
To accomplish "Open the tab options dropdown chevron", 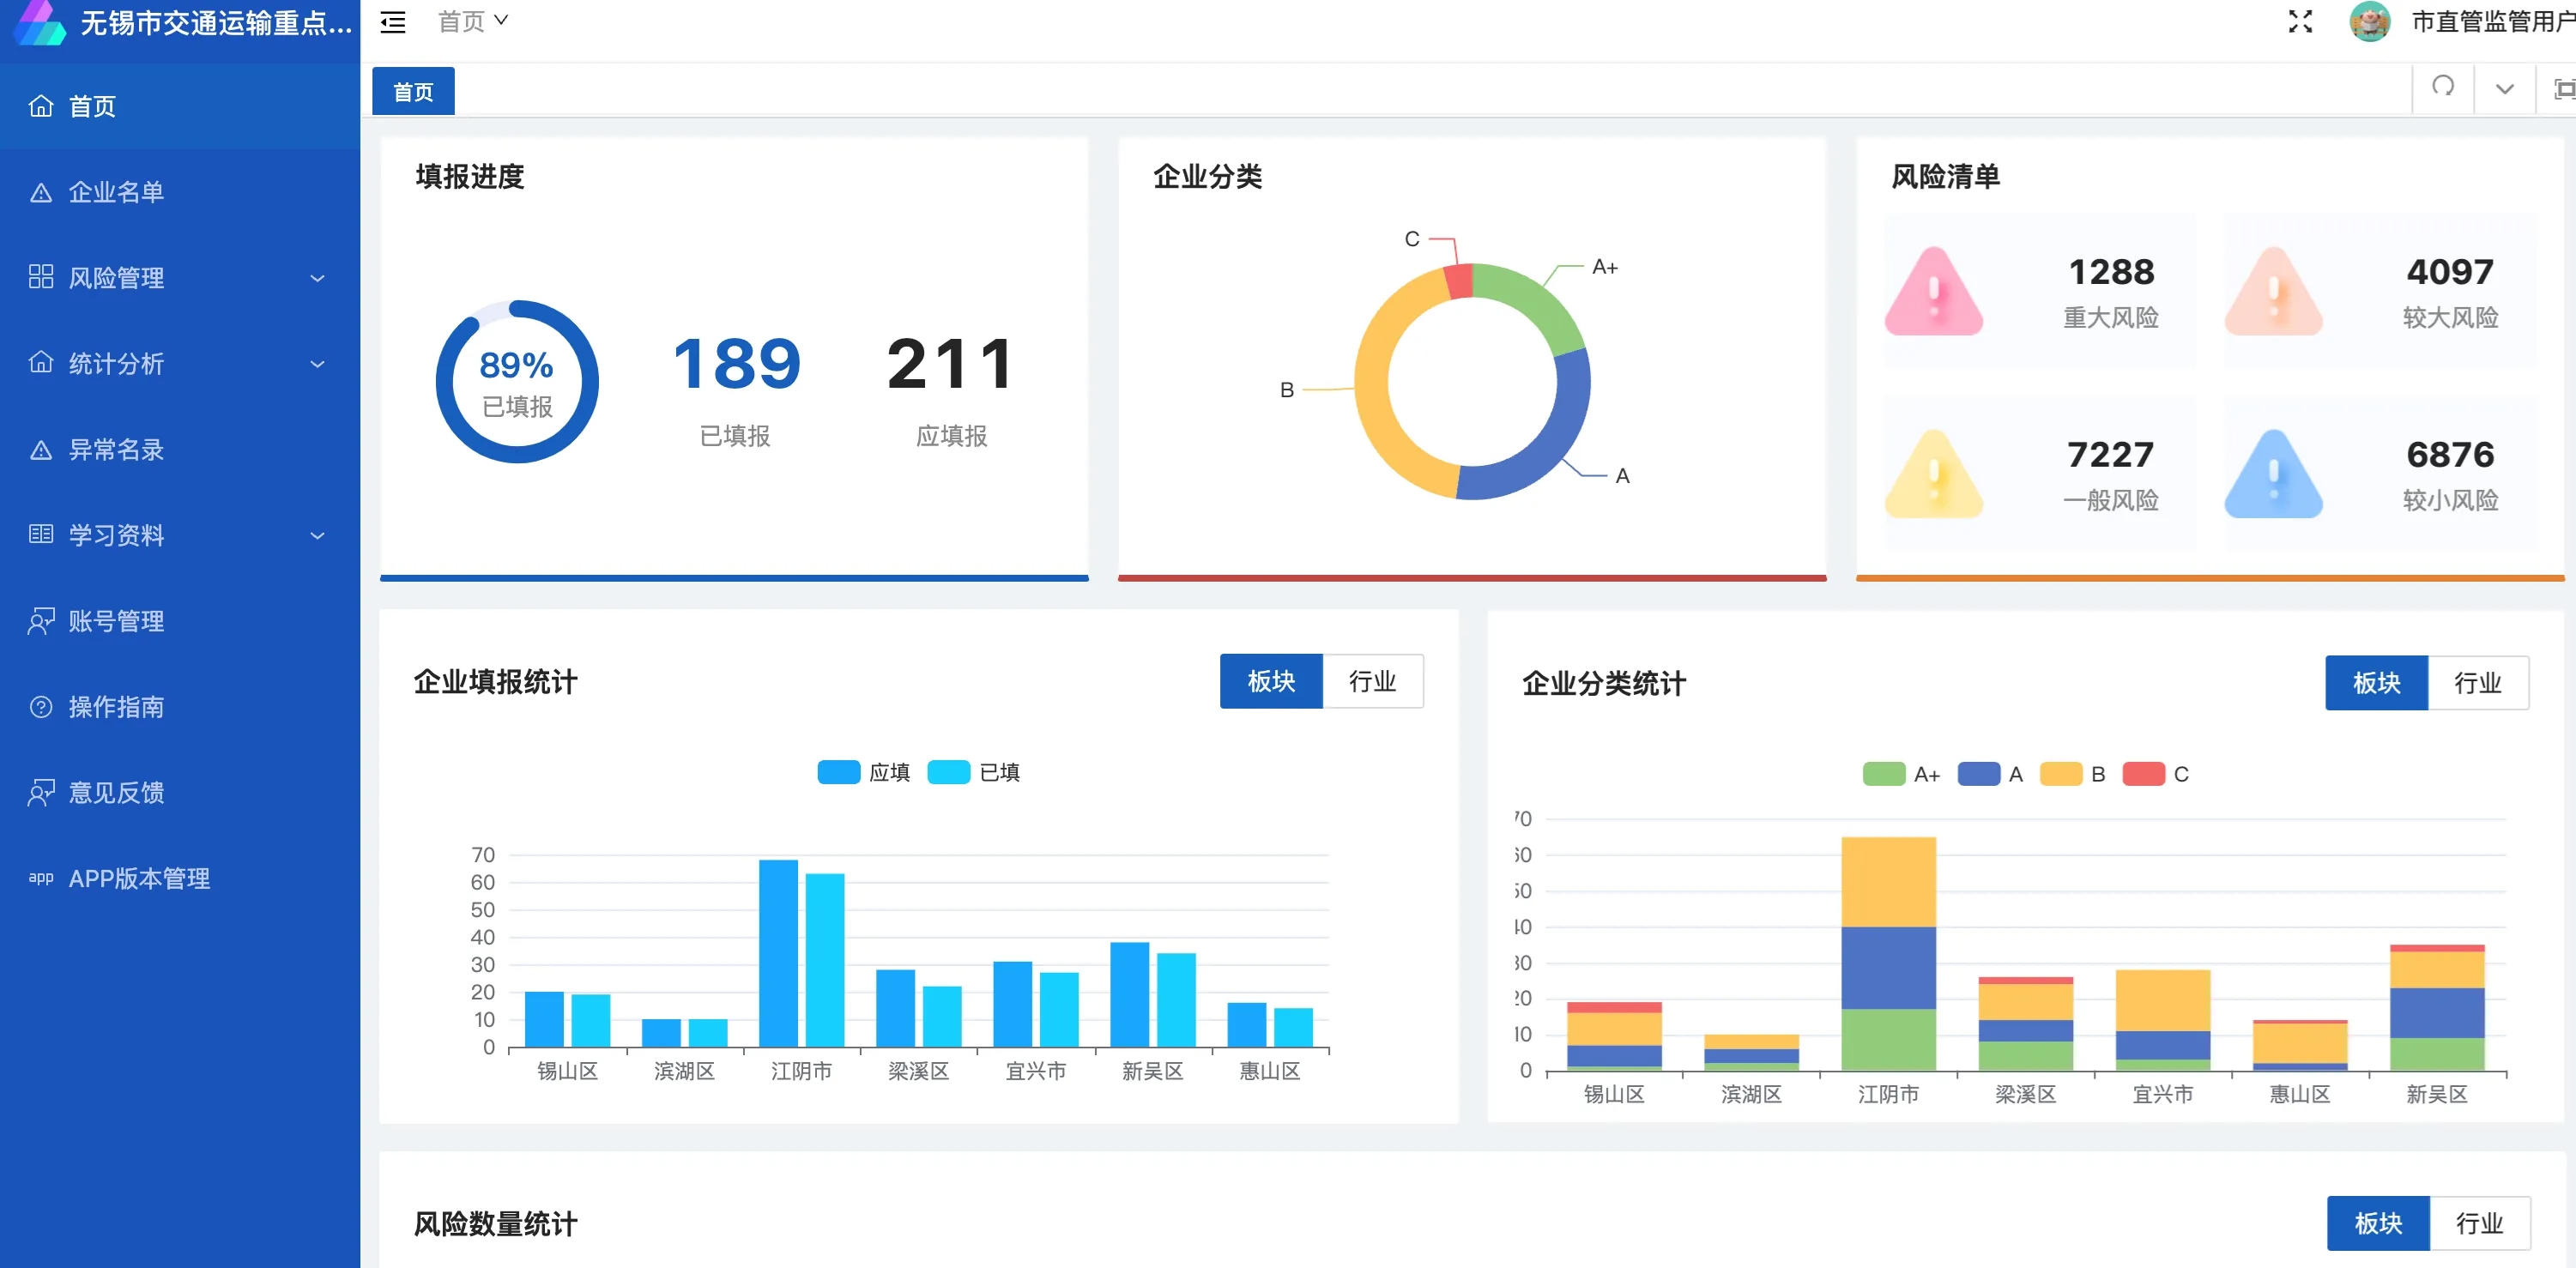I will (x=2504, y=88).
